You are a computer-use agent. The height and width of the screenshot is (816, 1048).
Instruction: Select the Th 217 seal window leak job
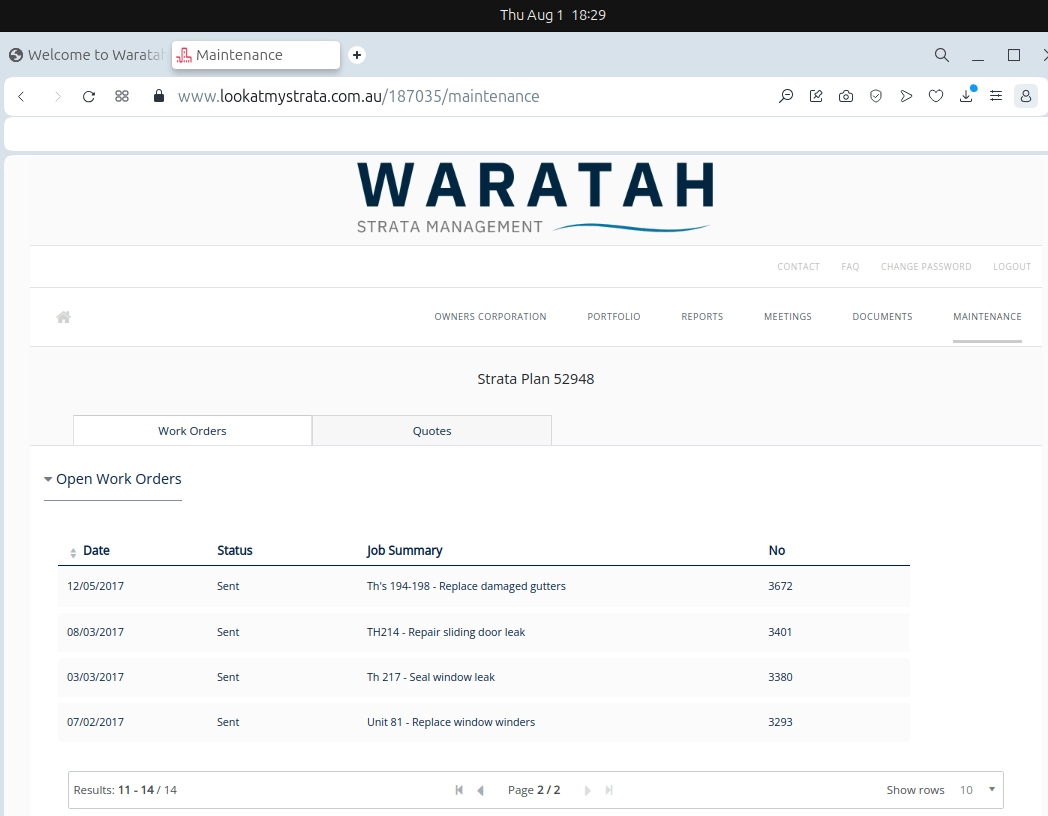pyautogui.click(x=430, y=677)
